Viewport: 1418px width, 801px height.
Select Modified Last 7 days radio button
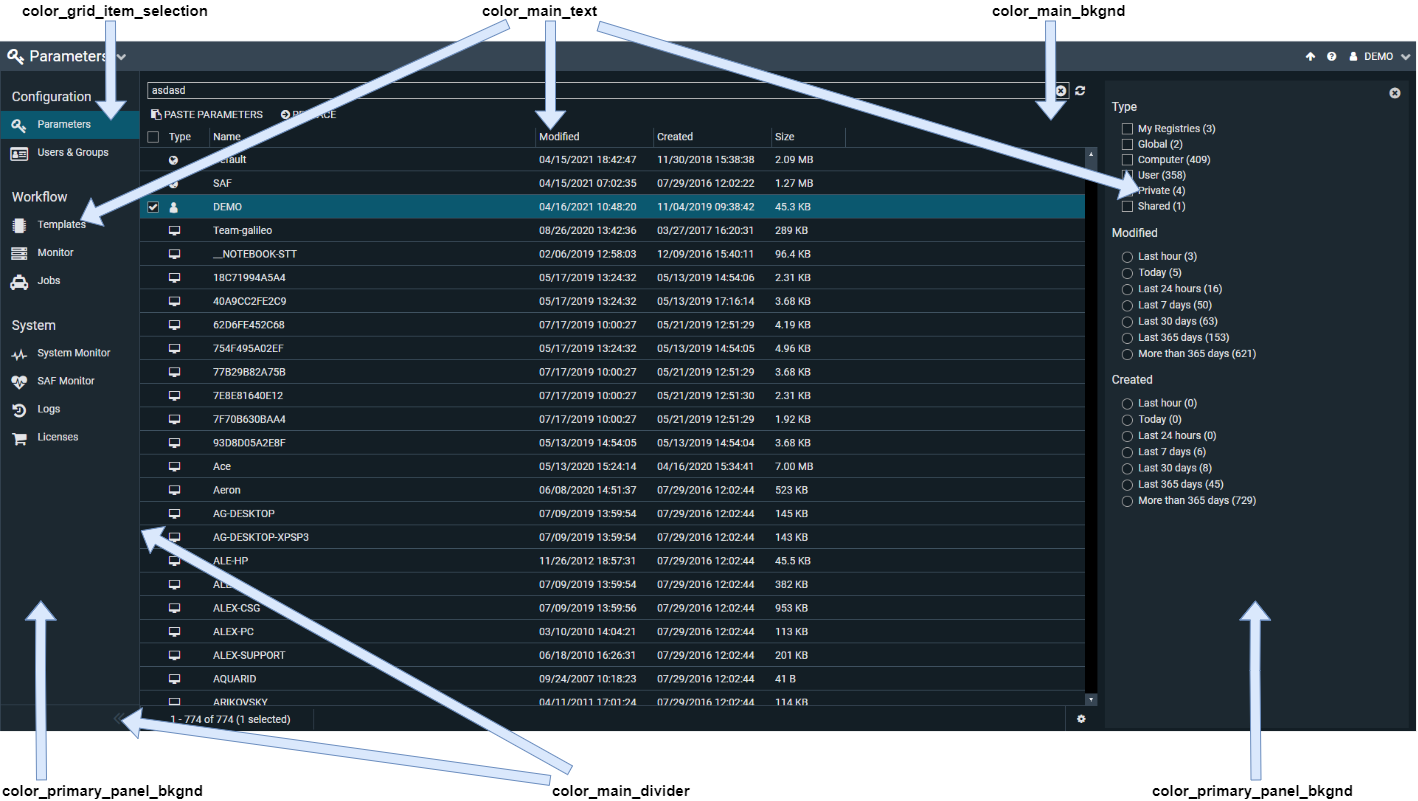[x=1128, y=305]
